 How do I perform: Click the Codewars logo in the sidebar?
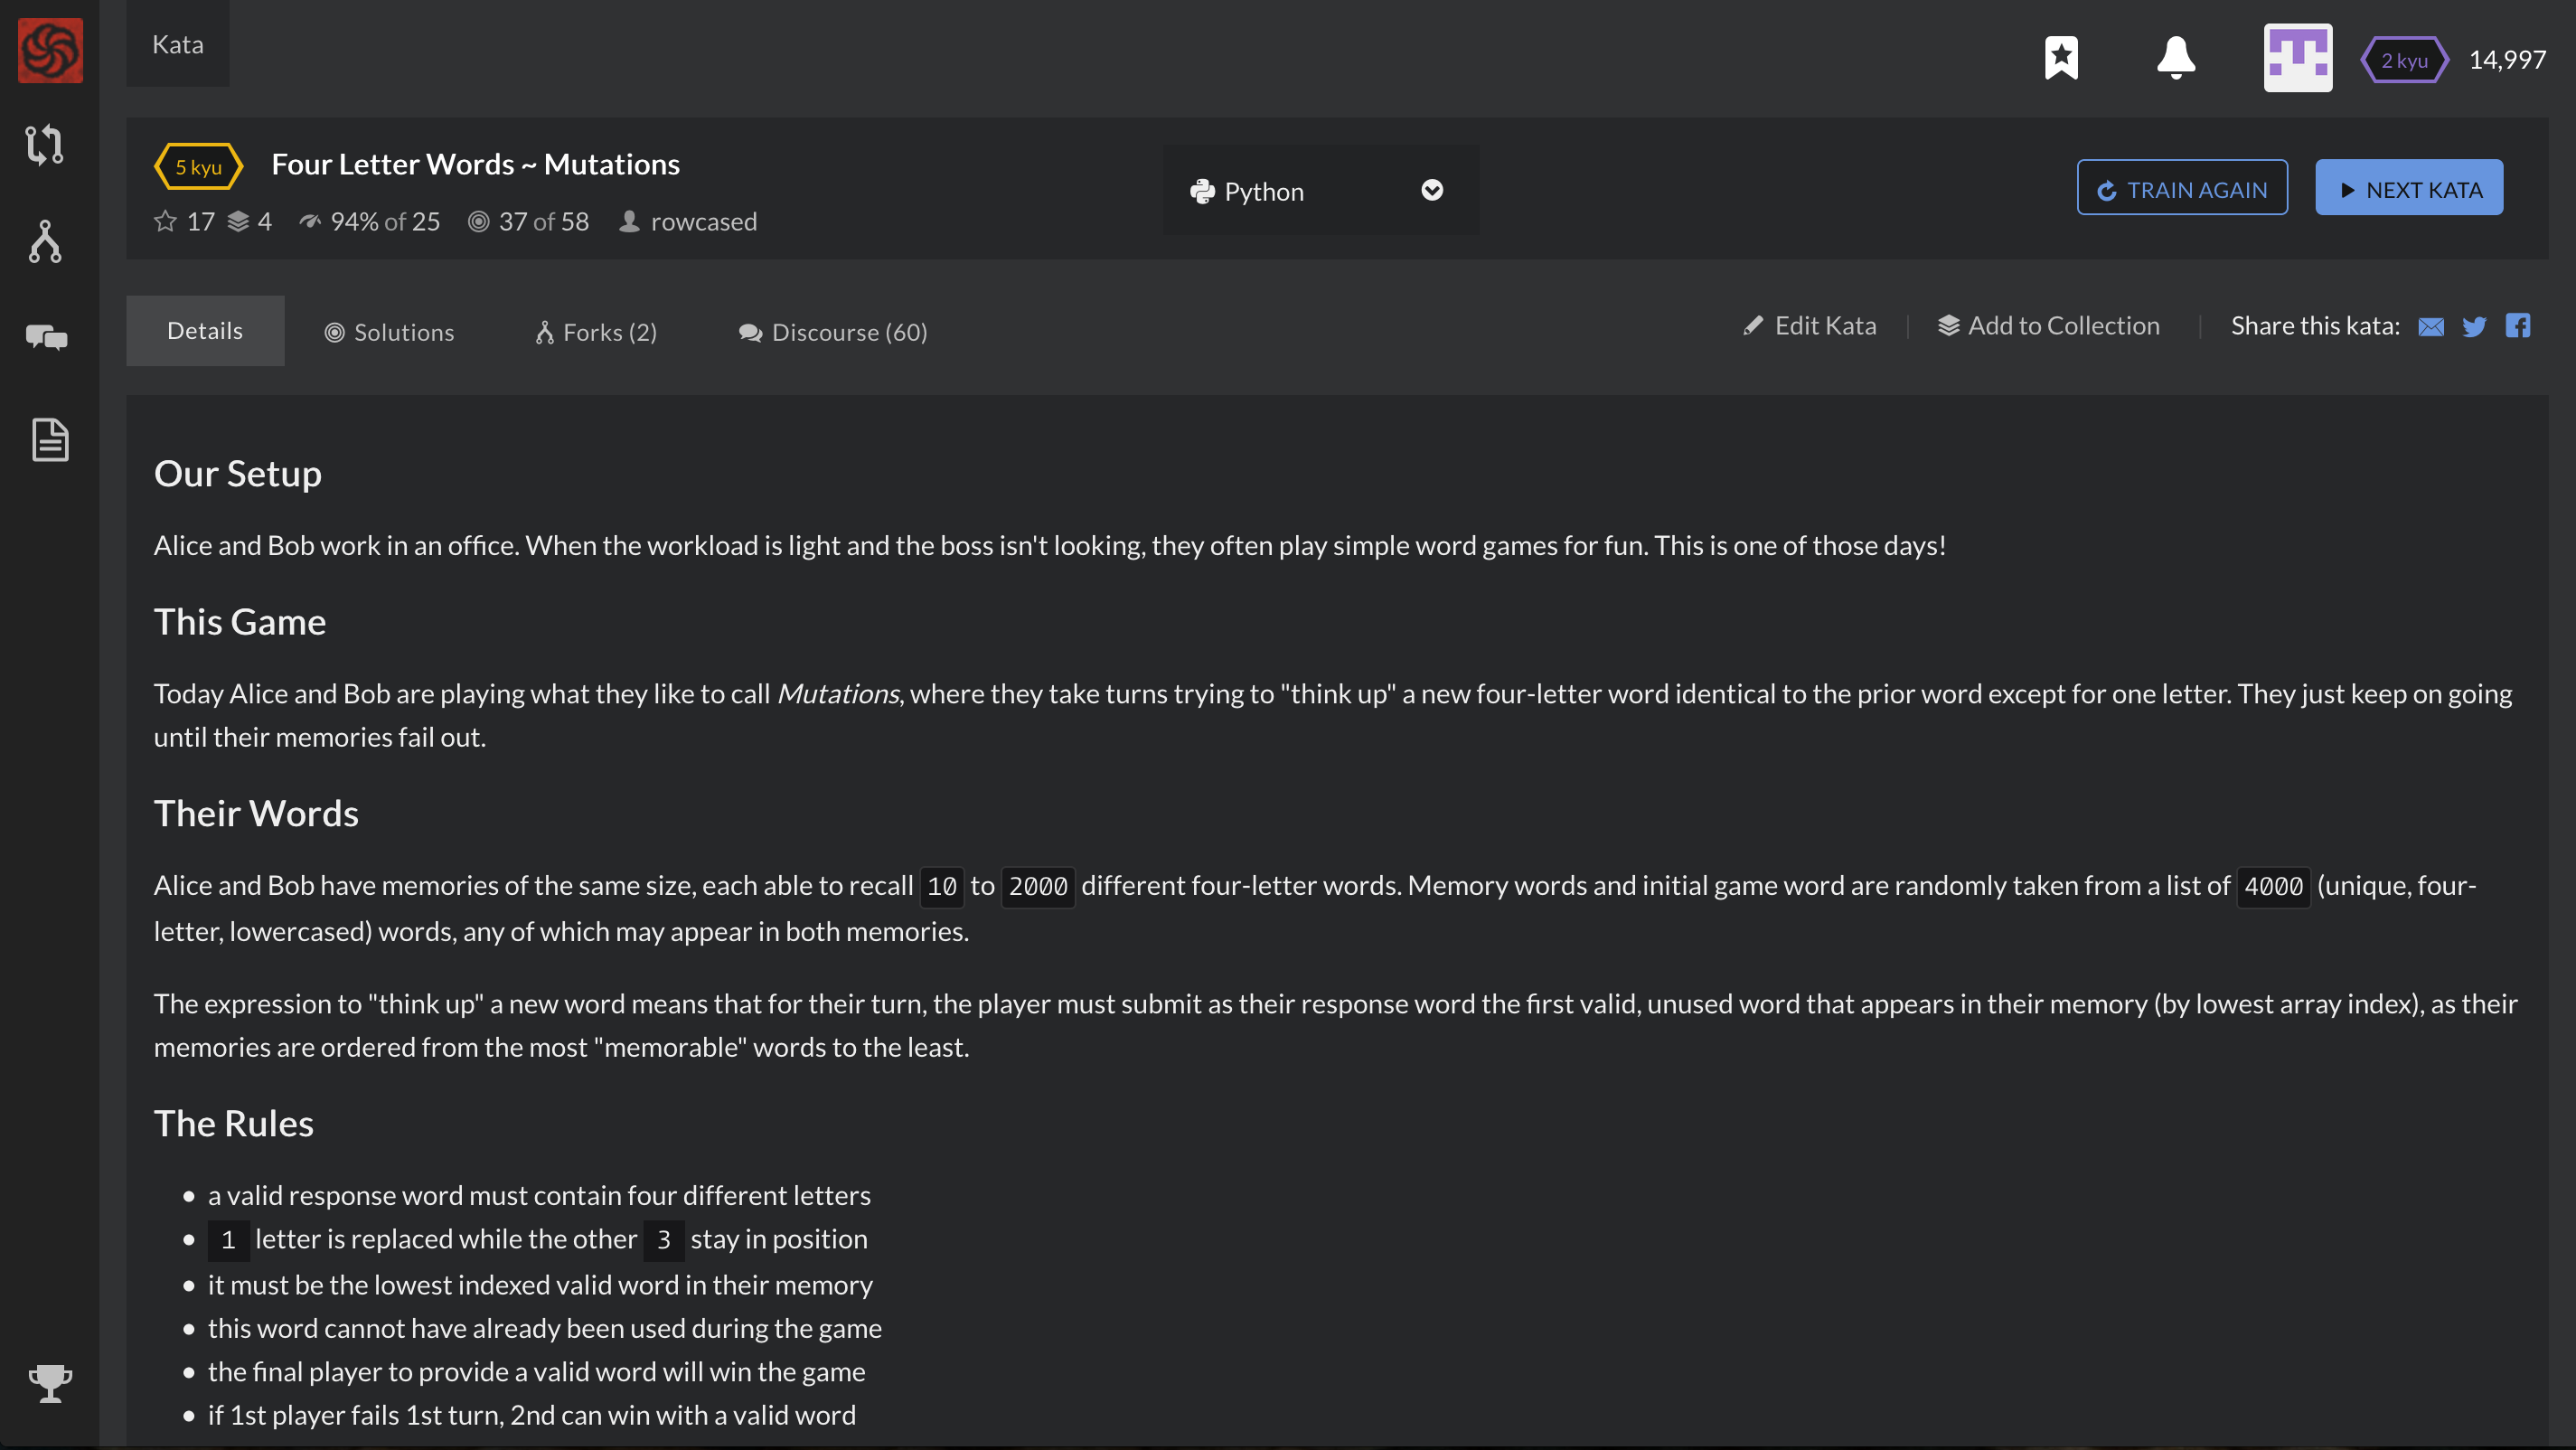point(50,50)
